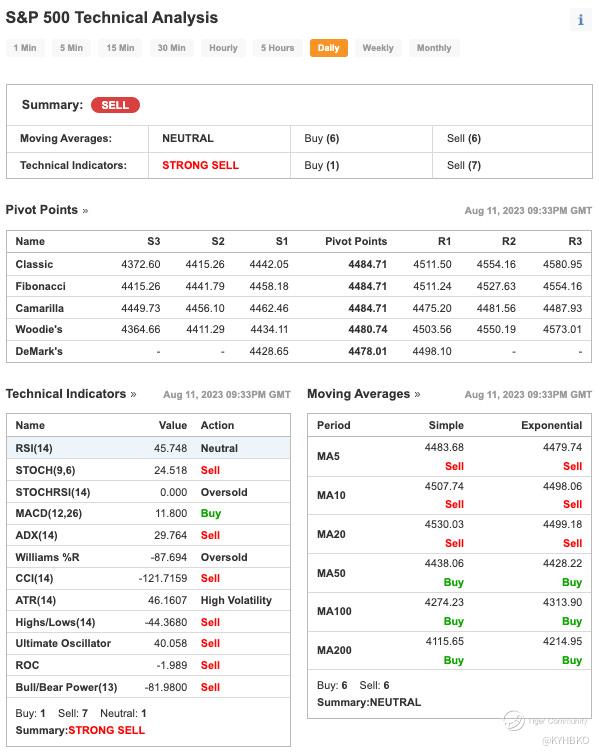Open the Pivot Points section link

47,210
